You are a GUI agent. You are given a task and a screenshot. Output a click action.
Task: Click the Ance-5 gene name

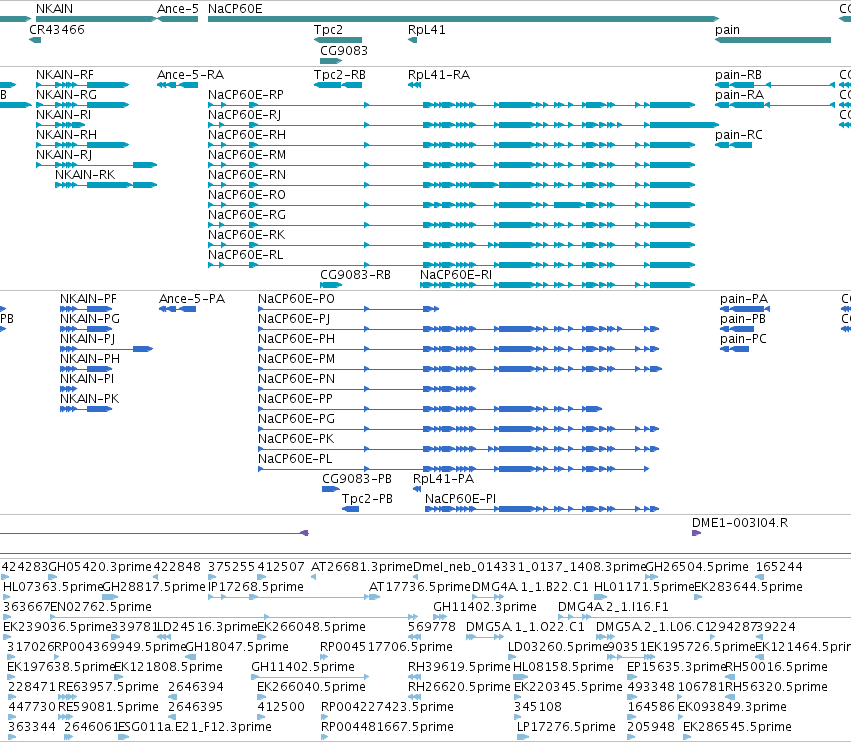coord(177,9)
